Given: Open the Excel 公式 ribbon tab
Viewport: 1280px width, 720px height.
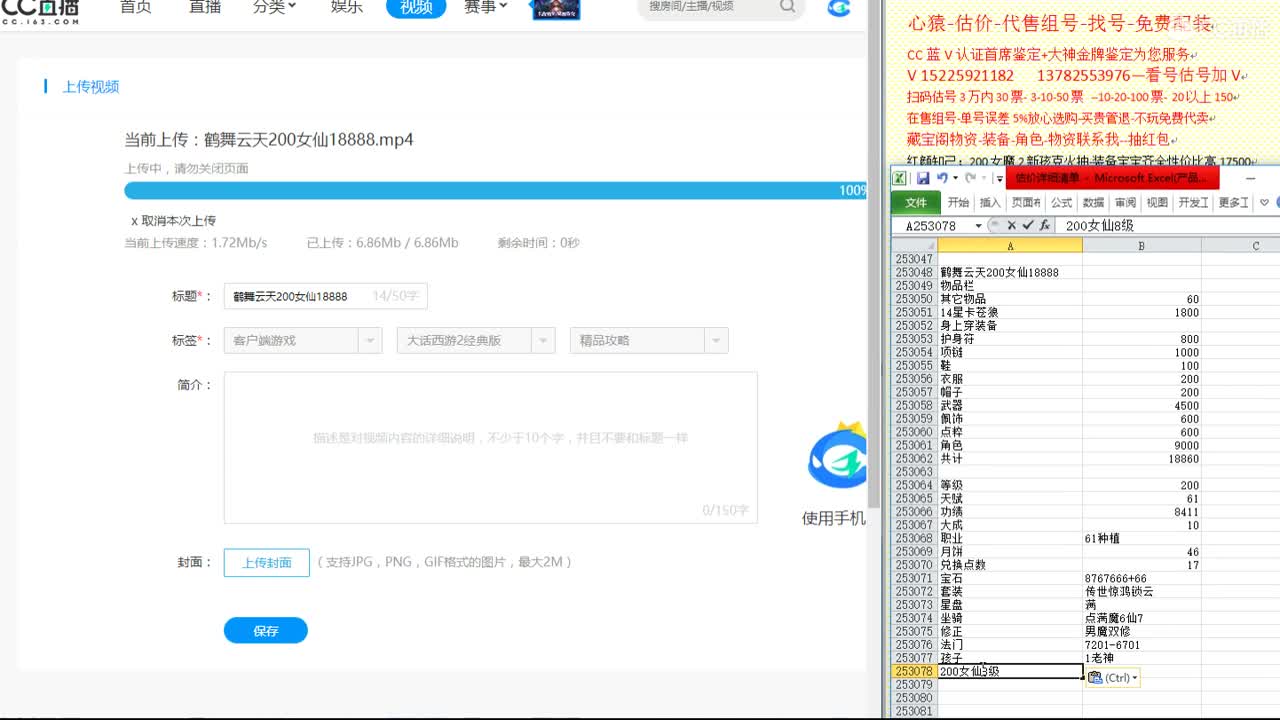Looking at the screenshot, I should point(1061,202).
